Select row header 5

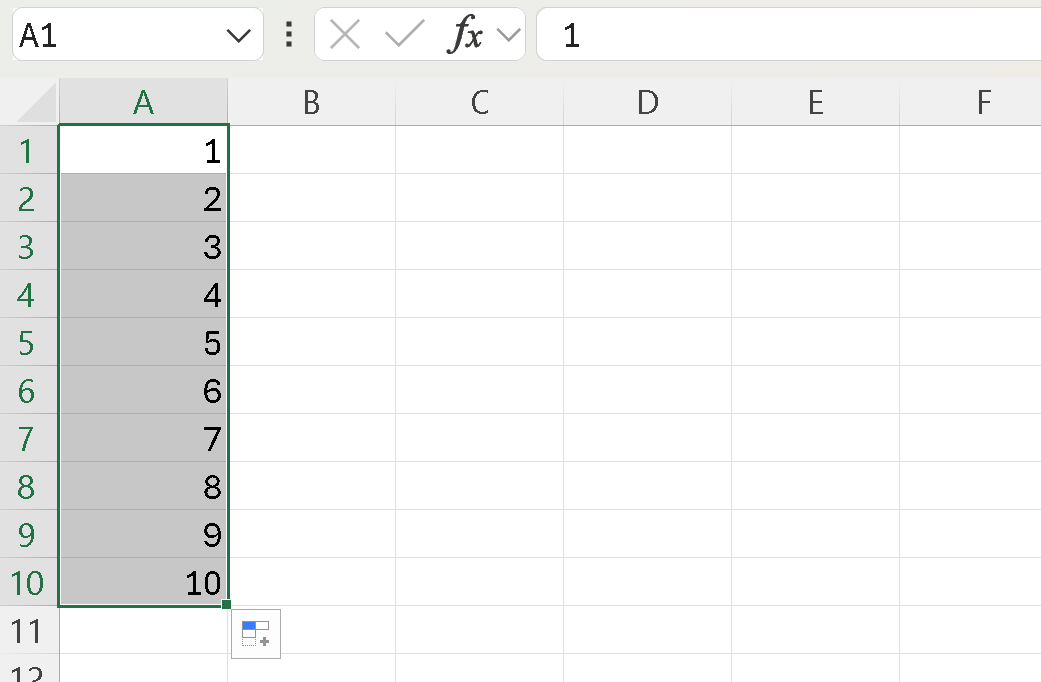29,343
